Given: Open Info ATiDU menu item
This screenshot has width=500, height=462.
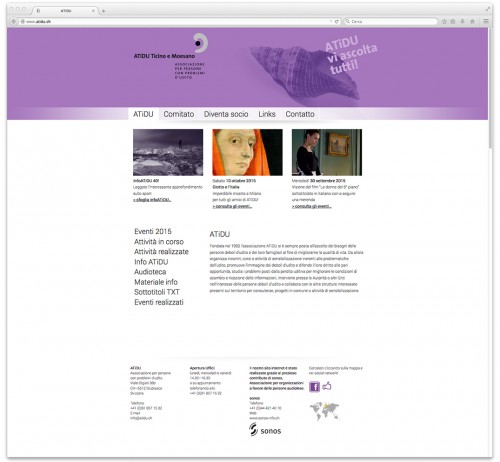Looking at the screenshot, I should click(x=151, y=262).
